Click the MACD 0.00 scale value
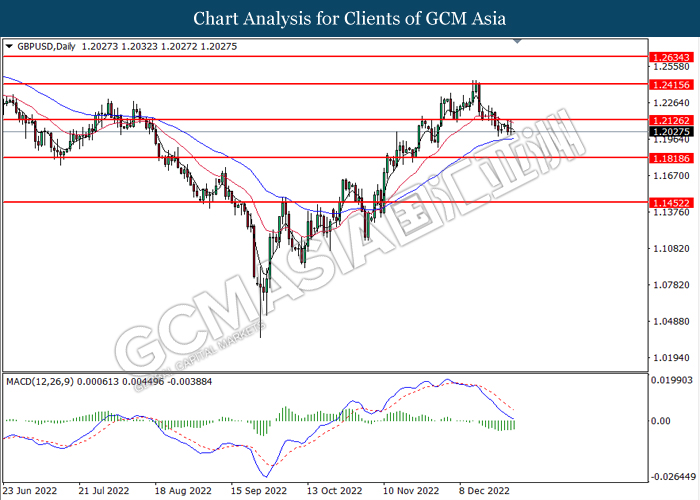 (661, 421)
